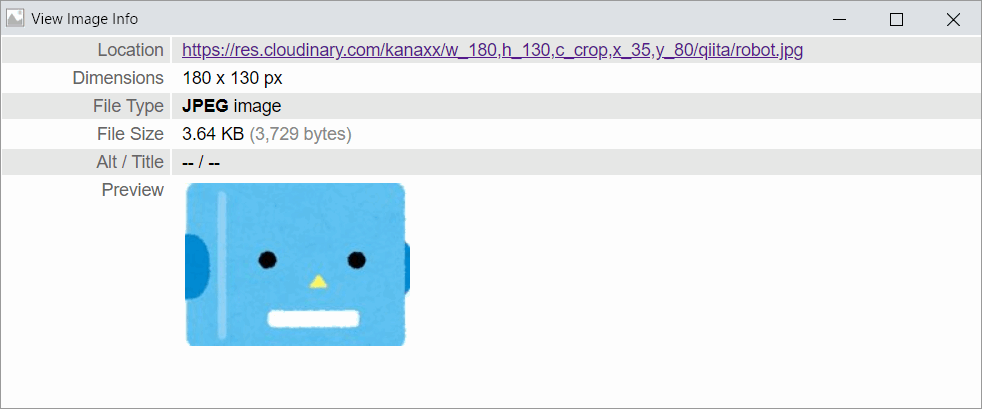Click the bold JPEG file type text
982x409 pixels.
tap(205, 106)
